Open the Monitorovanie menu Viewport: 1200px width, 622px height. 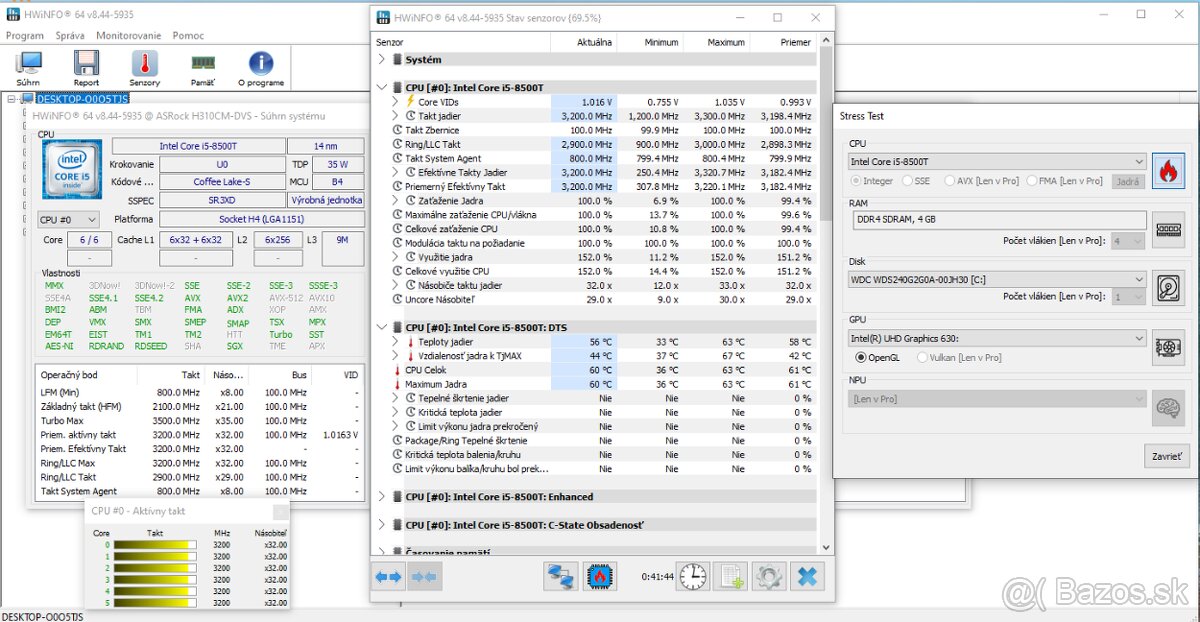(x=128, y=35)
